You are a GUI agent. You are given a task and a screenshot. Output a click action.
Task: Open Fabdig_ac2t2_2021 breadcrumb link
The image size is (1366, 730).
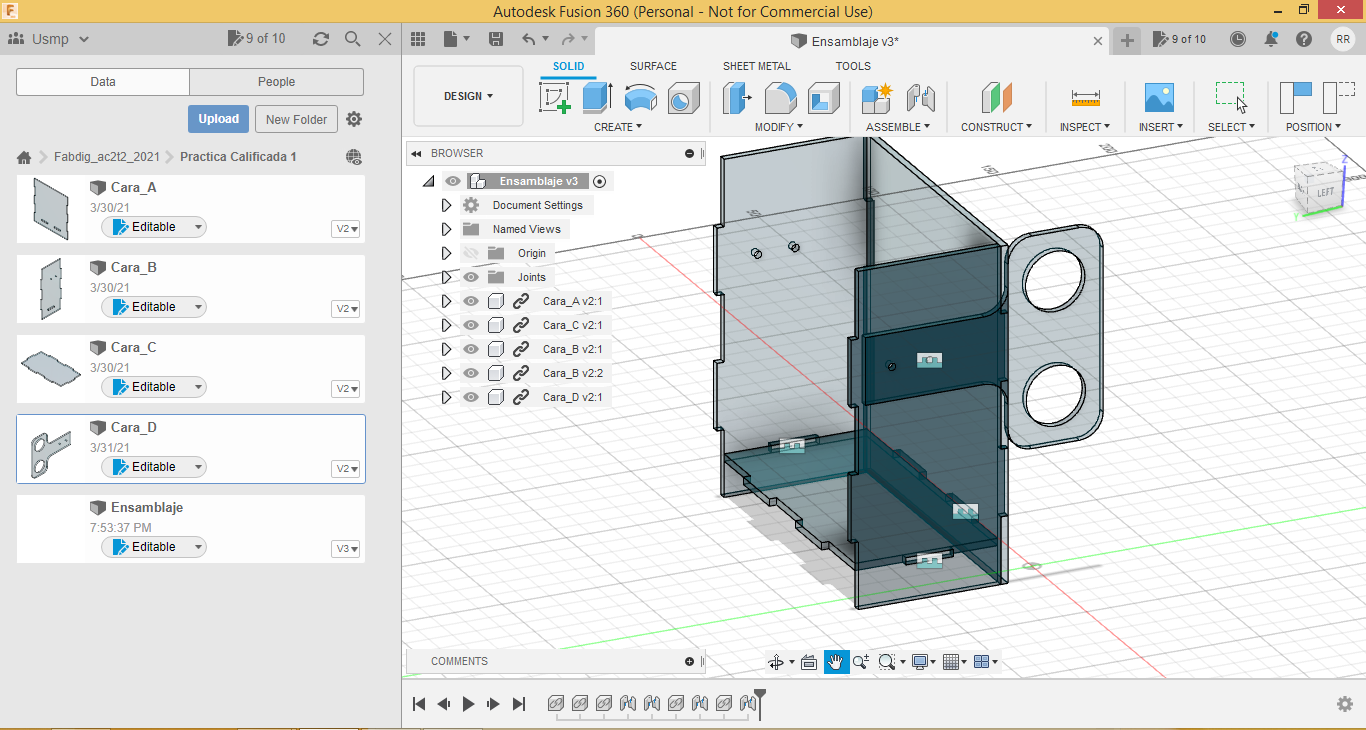point(107,157)
